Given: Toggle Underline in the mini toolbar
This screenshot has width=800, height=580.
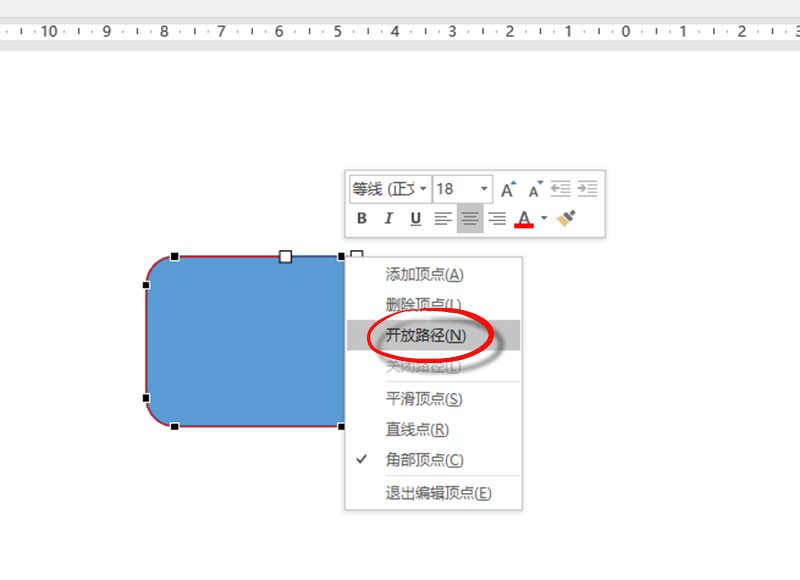Looking at the screenshot, I should 415,218.
